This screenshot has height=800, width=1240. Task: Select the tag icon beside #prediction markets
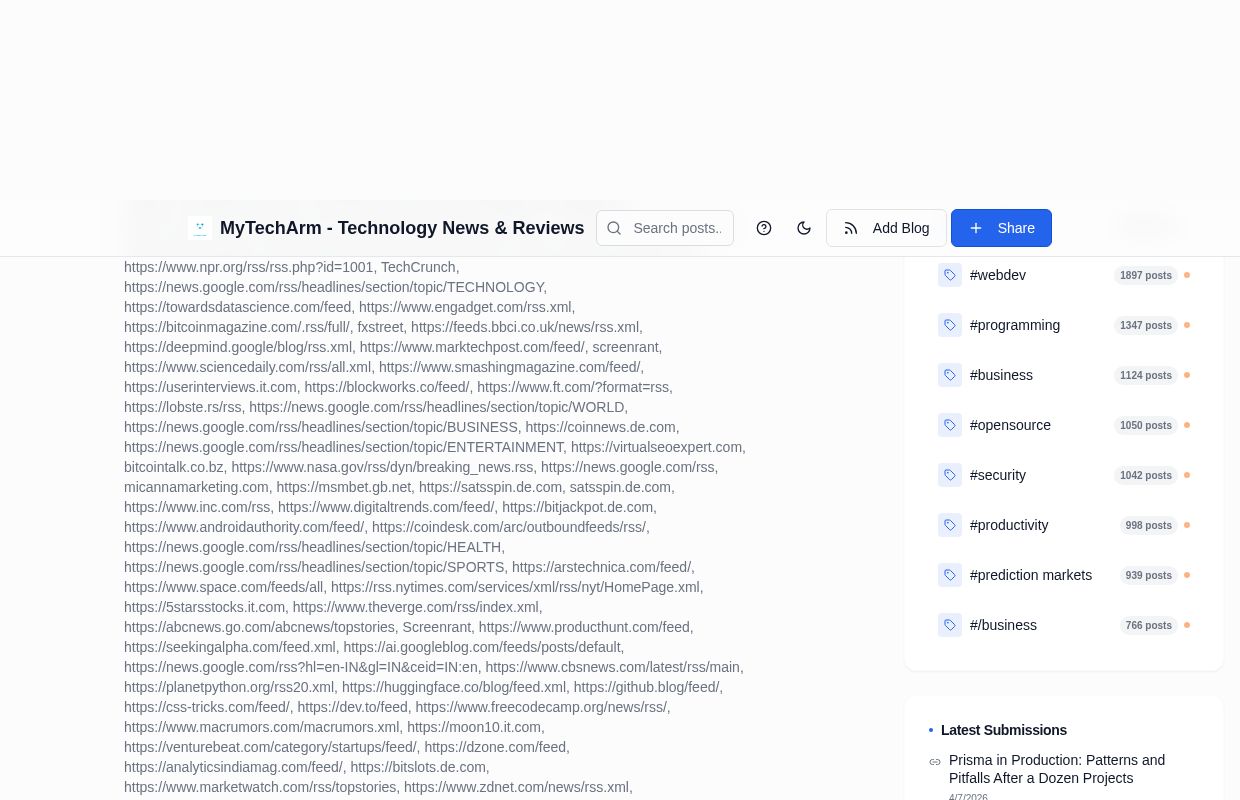click(950, 575)
